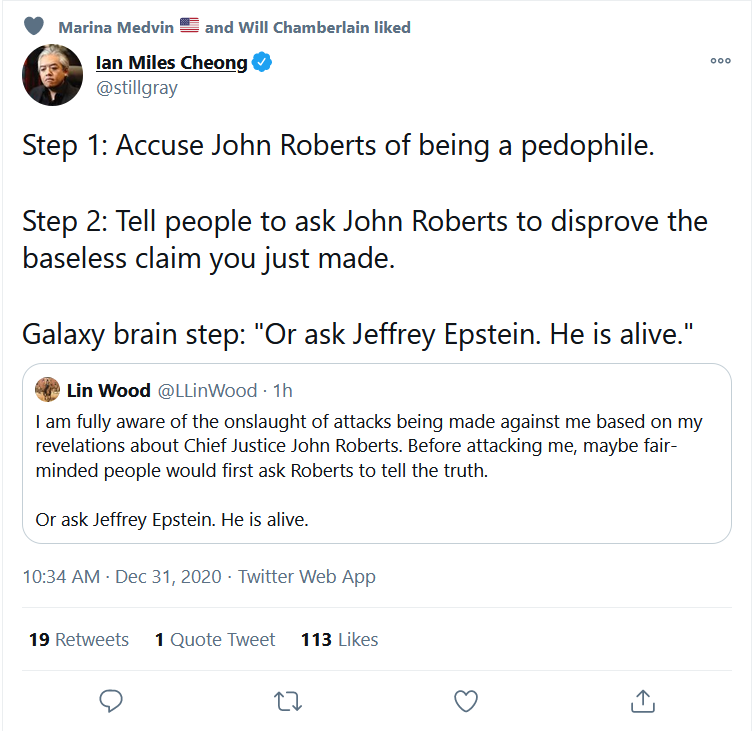The width and height of the screenshot is (752, 731).
Task: Click the small heart liked-by icon
Action: coord(34,27)
